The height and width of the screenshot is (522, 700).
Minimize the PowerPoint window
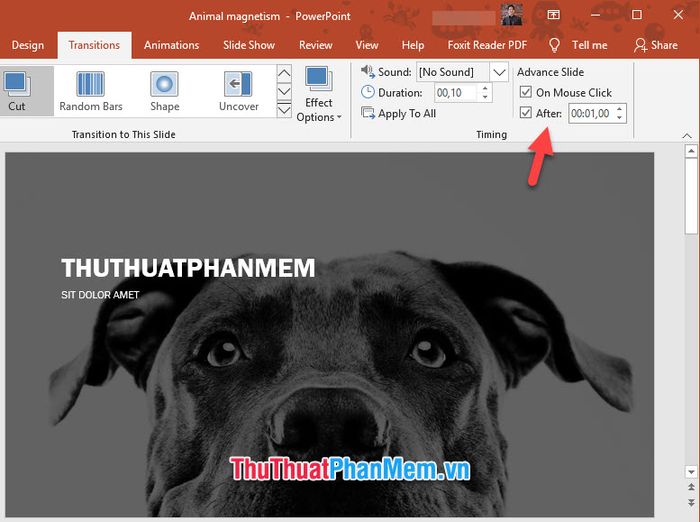pos(595,15)
